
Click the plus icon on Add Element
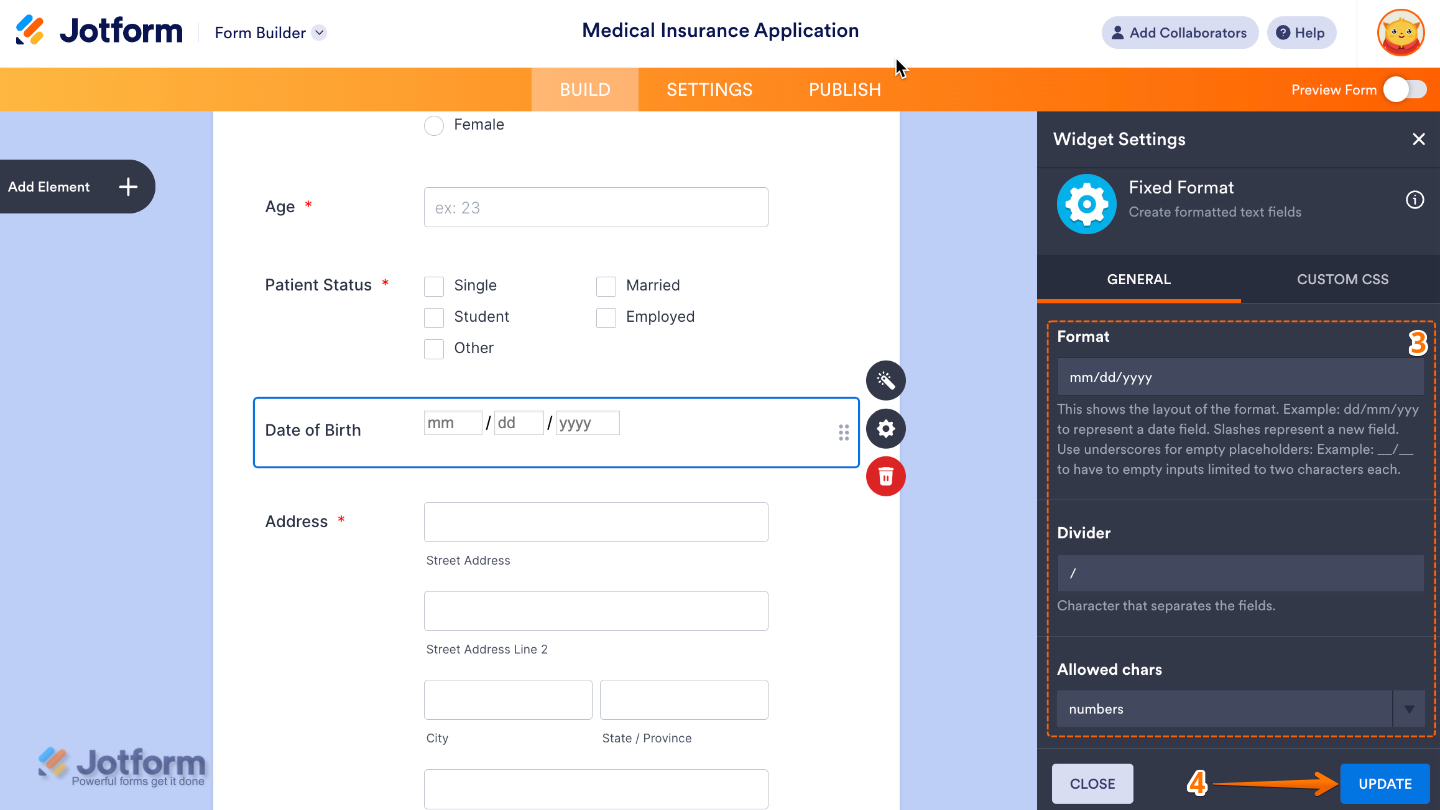pyautogui.click(x=128, y=187)
